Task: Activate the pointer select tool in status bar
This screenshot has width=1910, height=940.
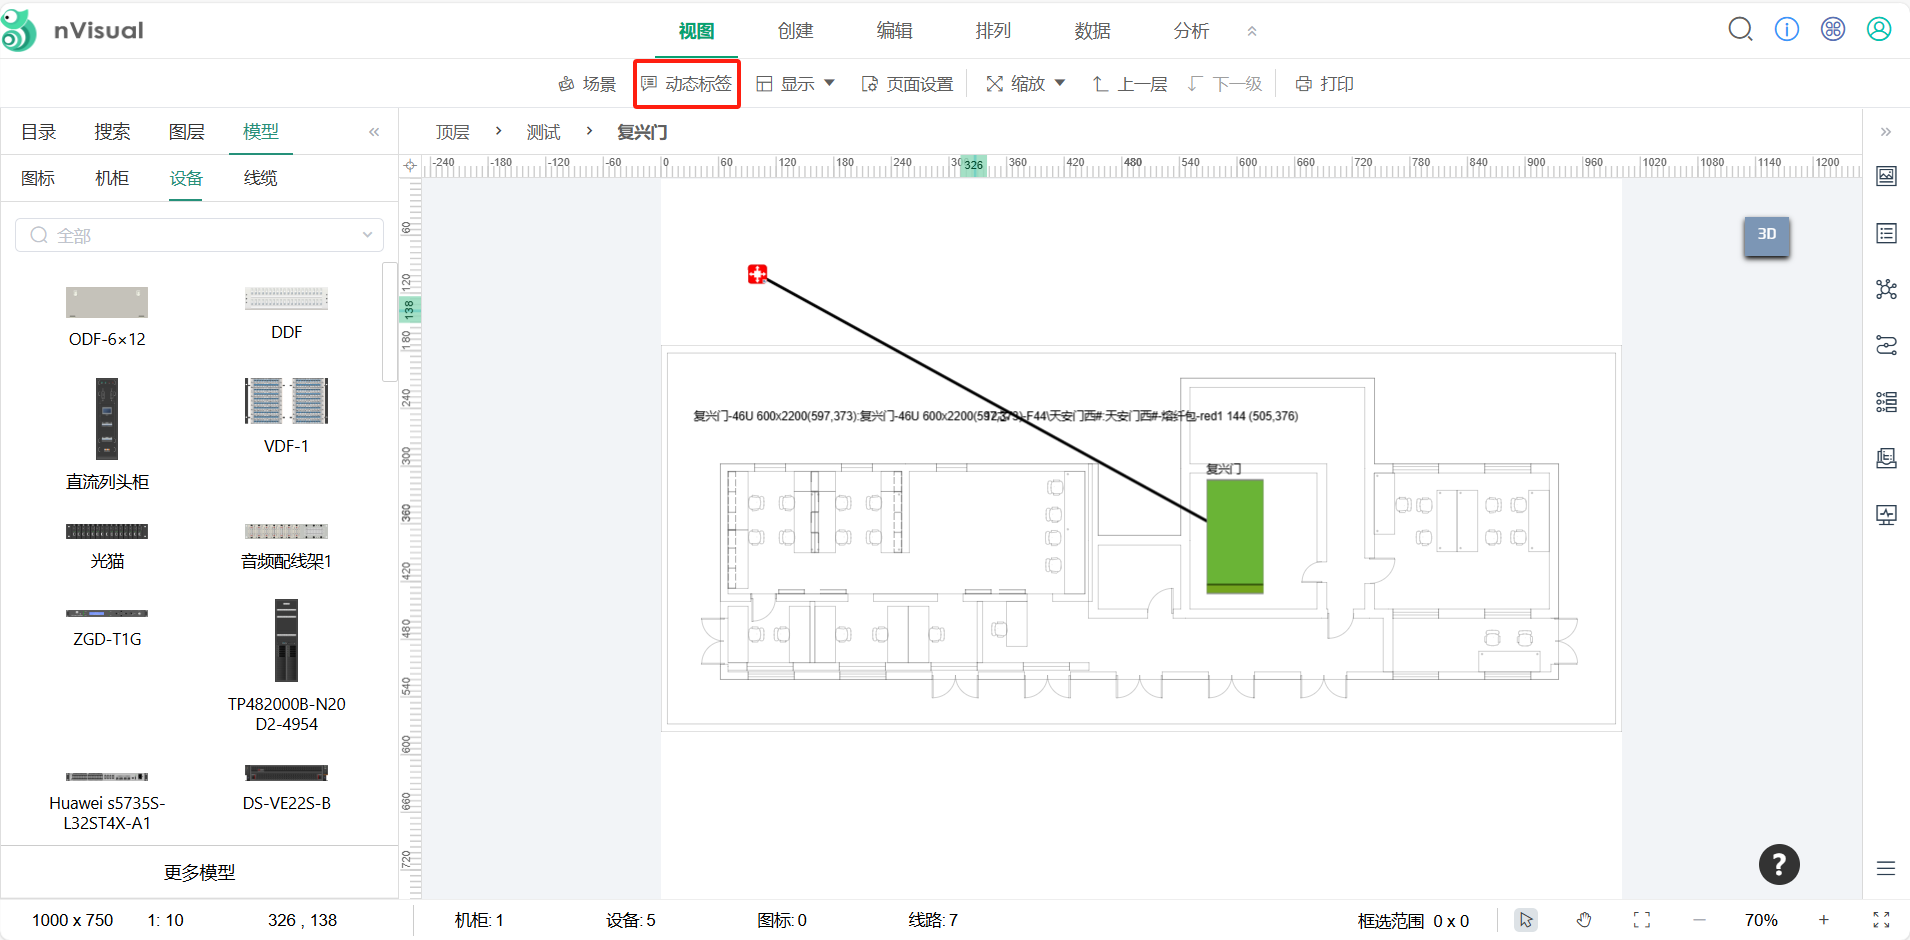Action: [x=1526, y=920]
